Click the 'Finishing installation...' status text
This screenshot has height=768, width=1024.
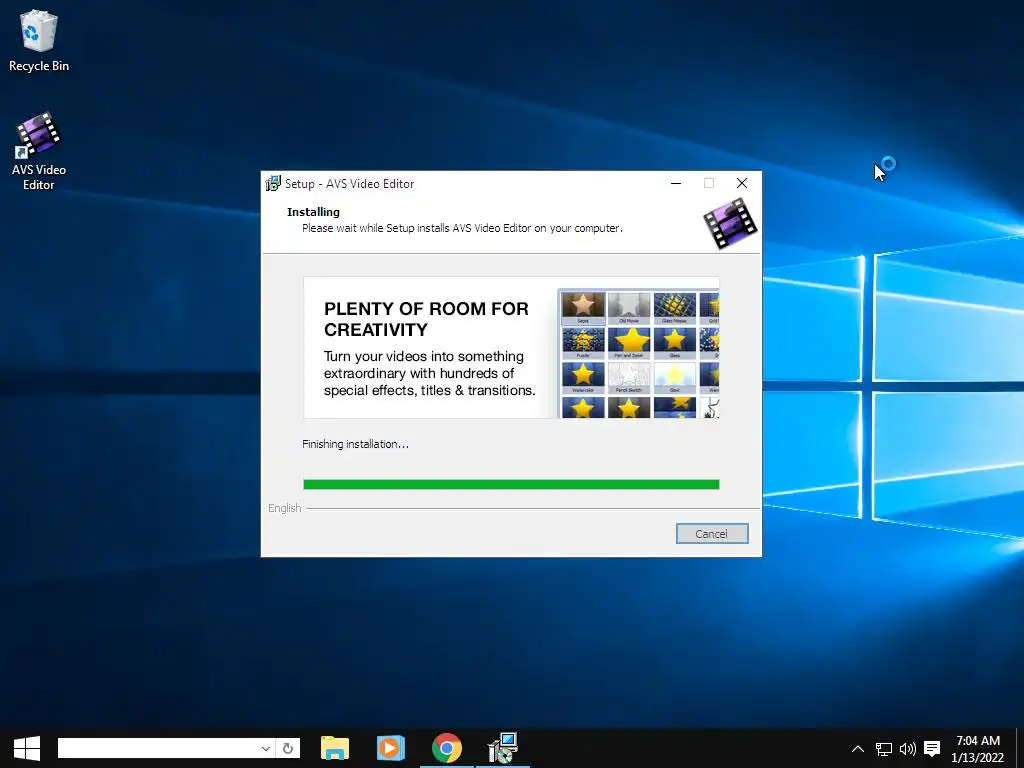[x=355, y=444]
